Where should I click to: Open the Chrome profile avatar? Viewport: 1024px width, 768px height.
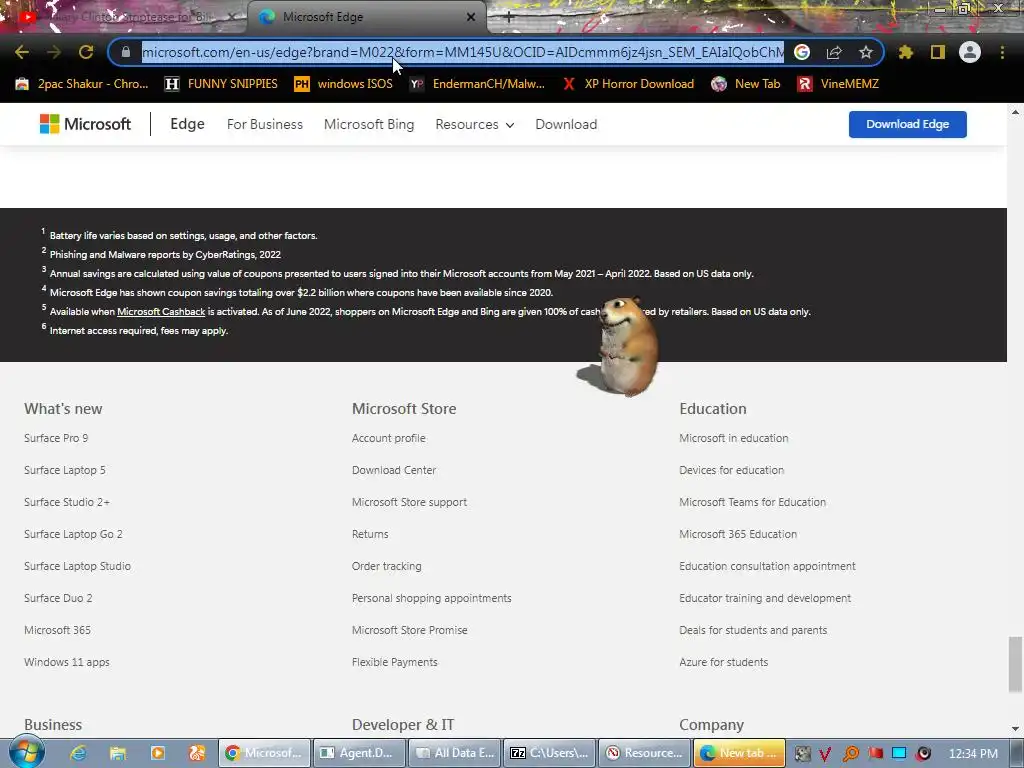(970, 52)
